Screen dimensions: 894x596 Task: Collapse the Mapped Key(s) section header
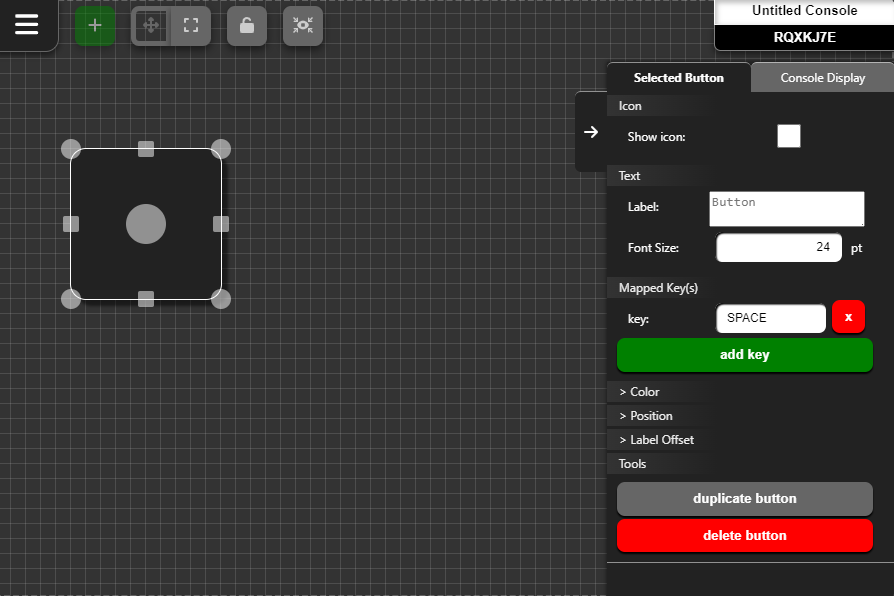(659, 288)
